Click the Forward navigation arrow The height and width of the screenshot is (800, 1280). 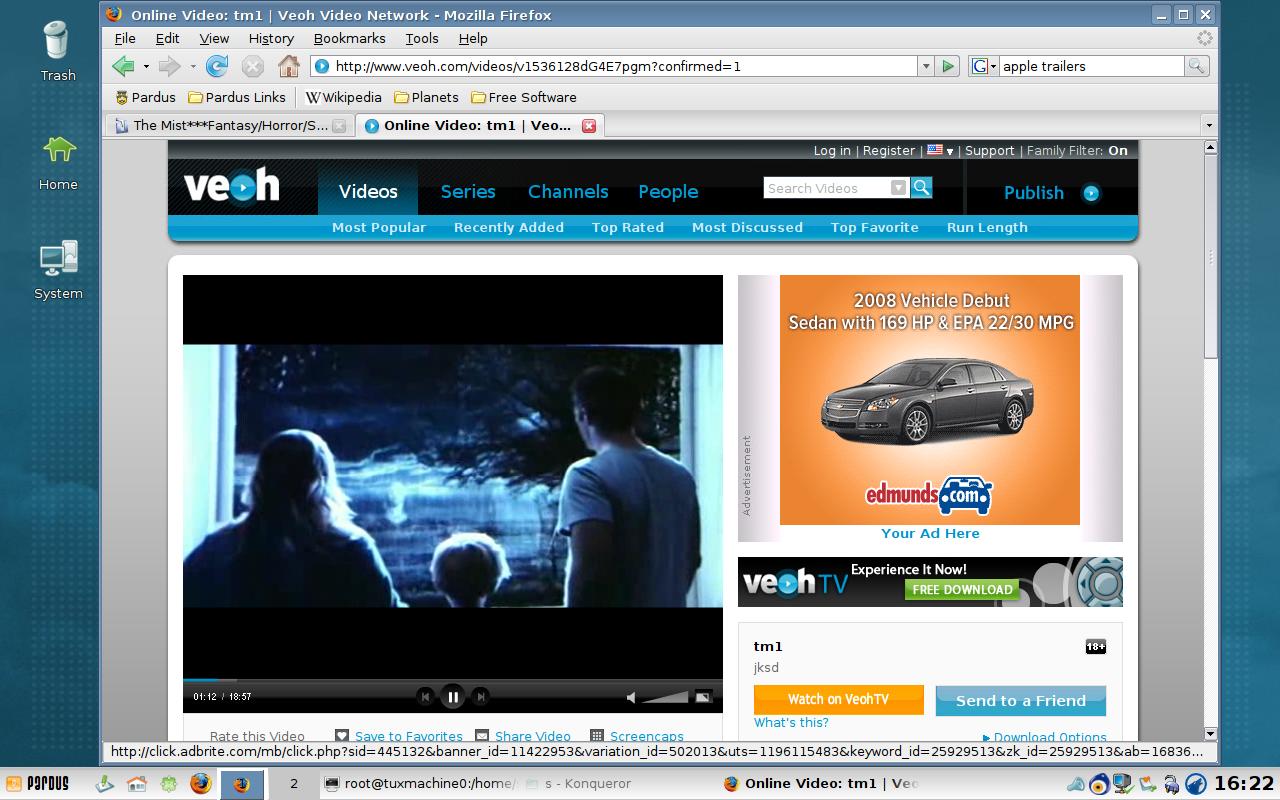(x=169, y=66)
